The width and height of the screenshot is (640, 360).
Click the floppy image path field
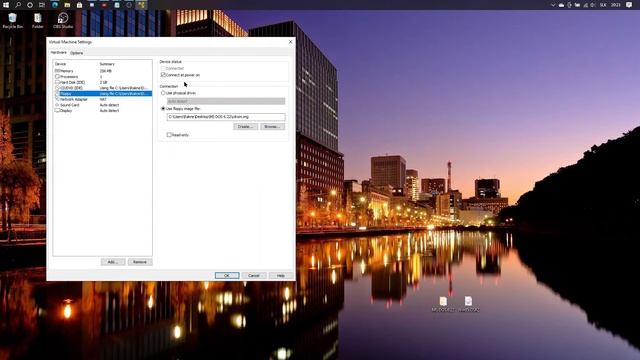click(x=226, y=117)
